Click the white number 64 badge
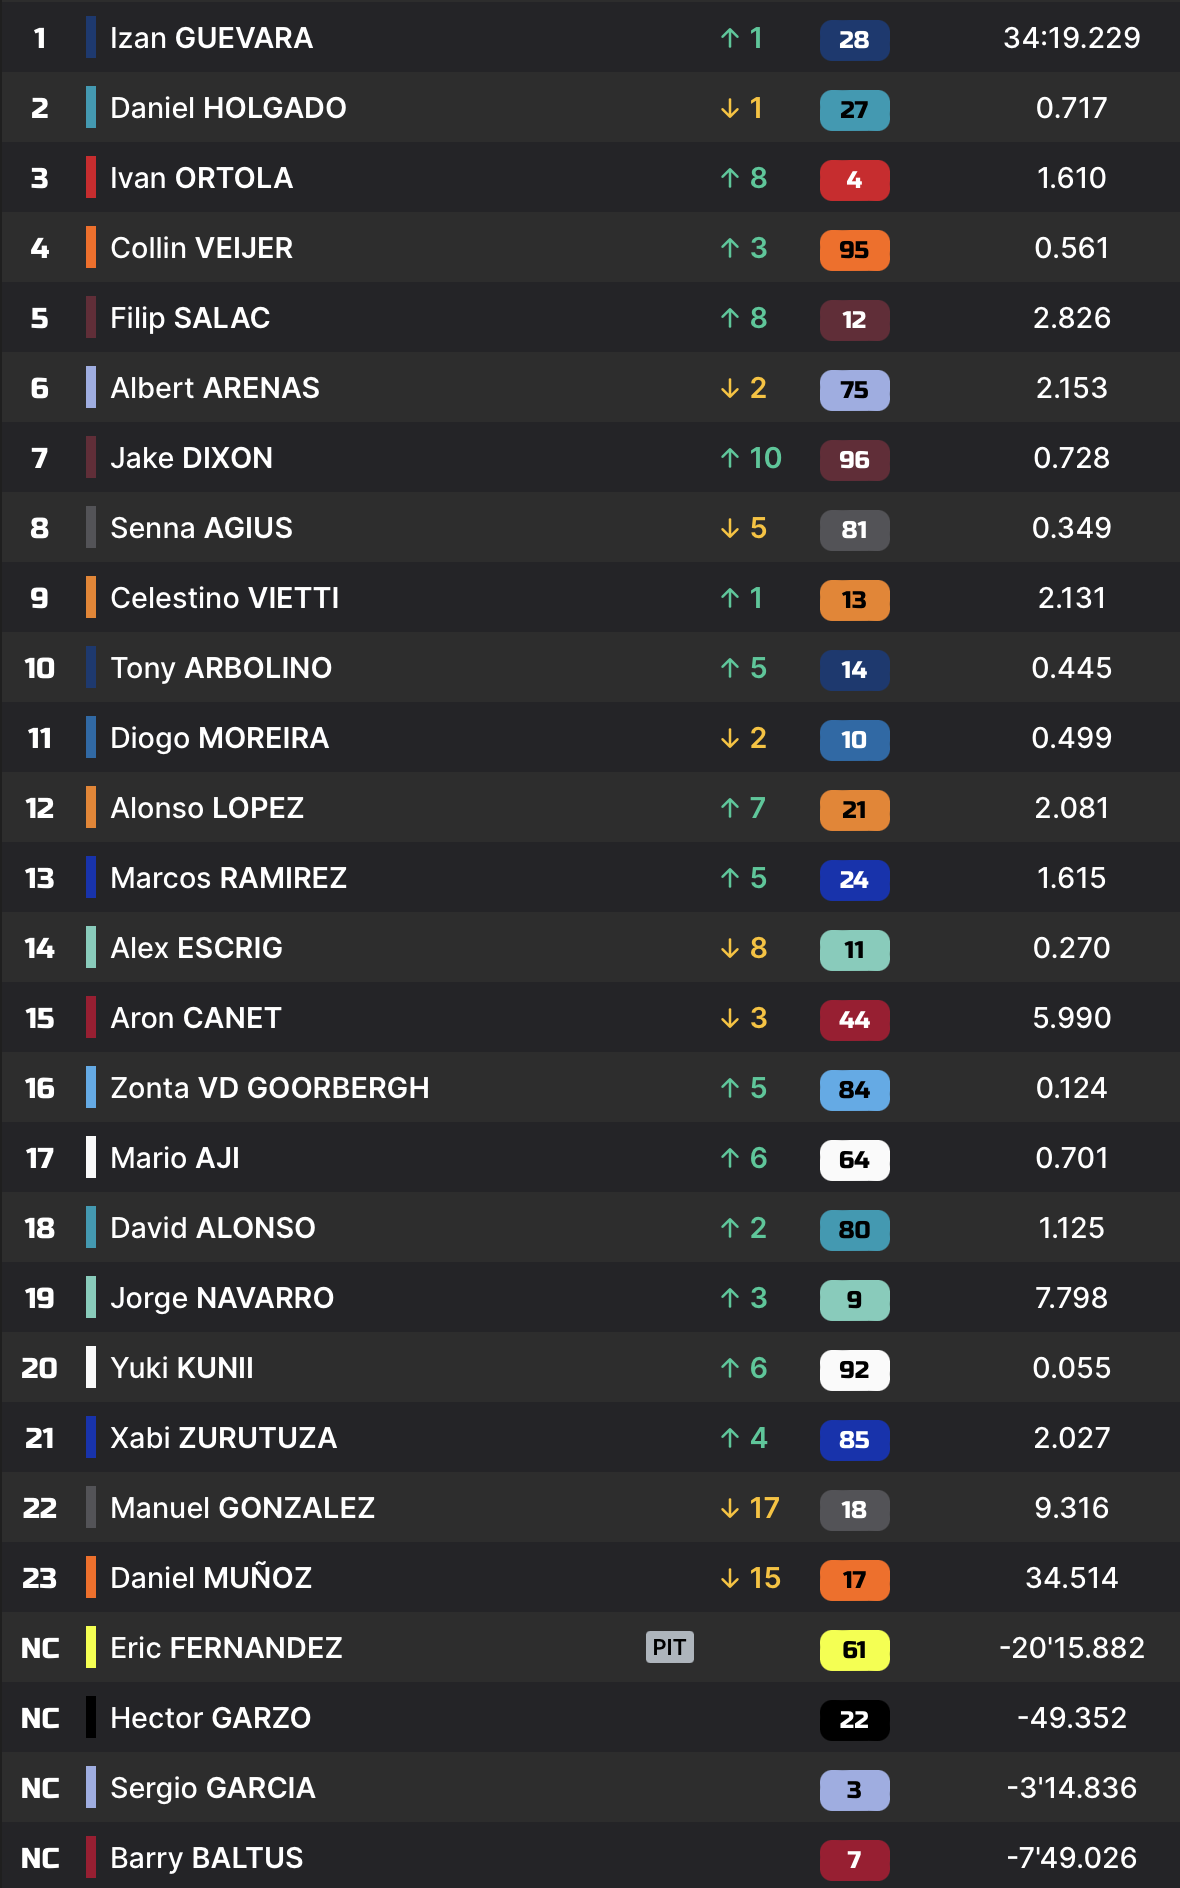Image resolution: width=1180 pixels, height=1888 pixels. [854, 1160]
